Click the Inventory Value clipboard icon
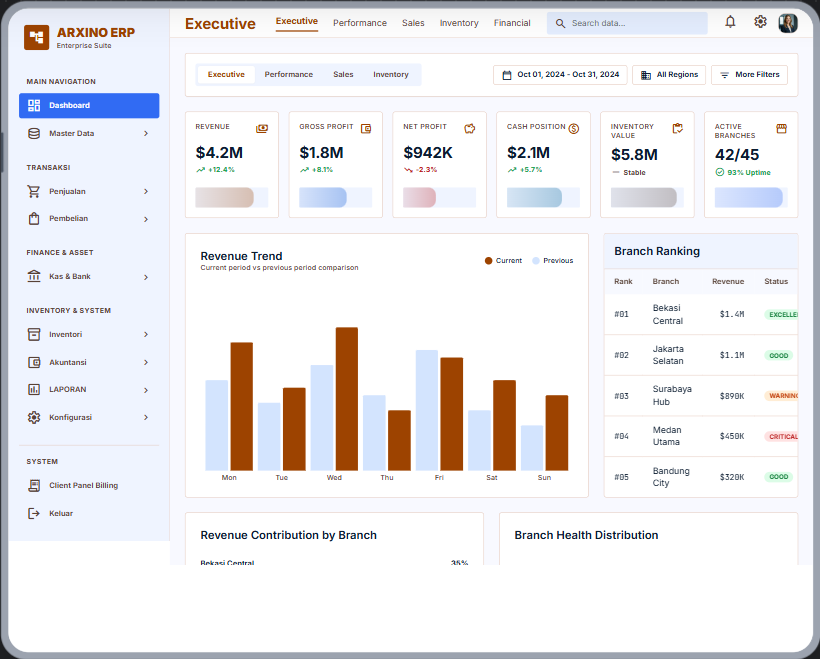The height and width of the screenshot is (659, 820). (x=678, y=129)
